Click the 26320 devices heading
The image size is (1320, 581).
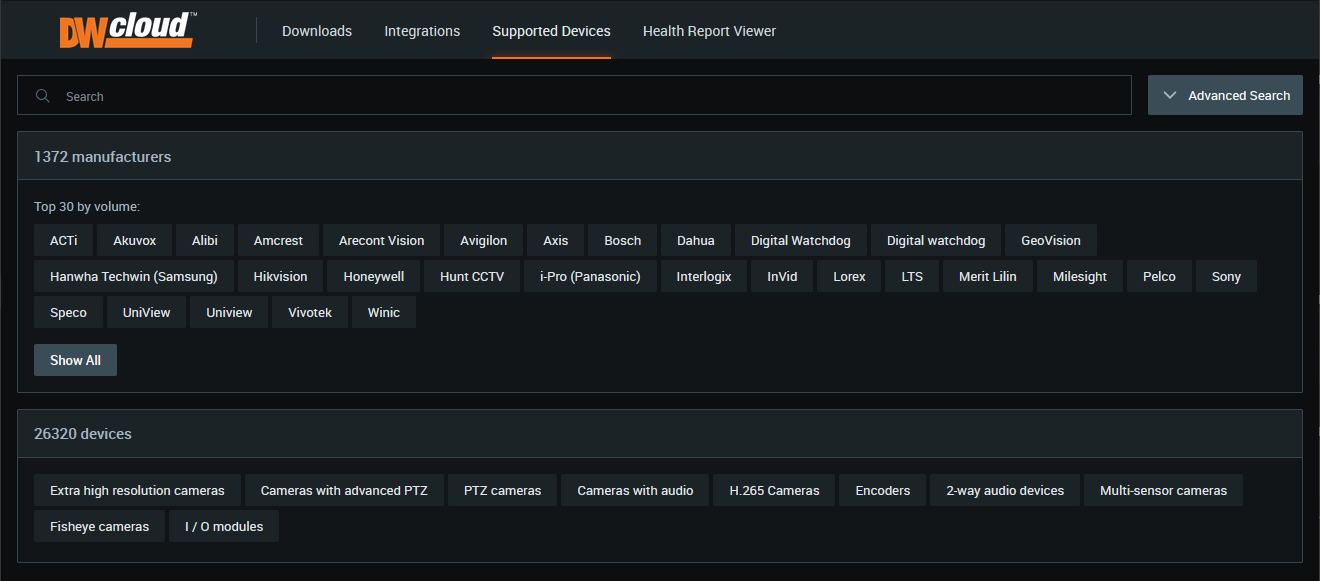tap(83, 434)
